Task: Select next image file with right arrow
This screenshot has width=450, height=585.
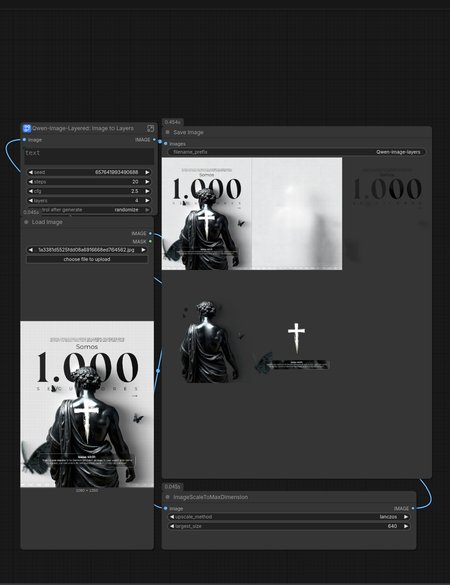Action: point(143,250)
